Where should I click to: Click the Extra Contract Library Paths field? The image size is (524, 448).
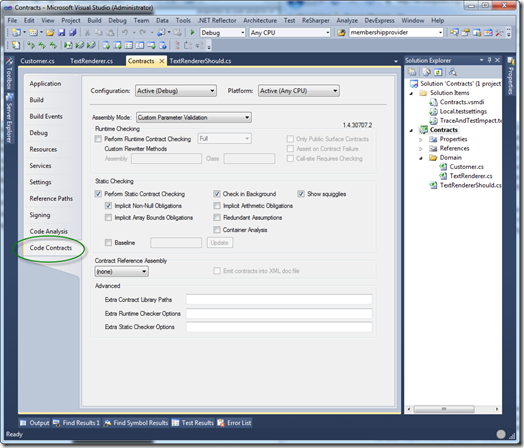(279, 299)
